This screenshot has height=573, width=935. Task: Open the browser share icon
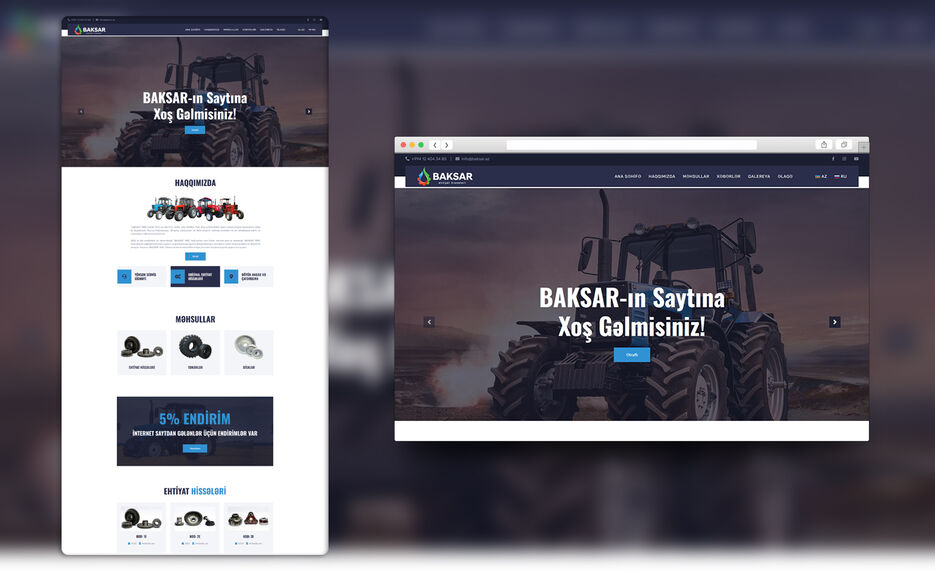coord(823,144)
